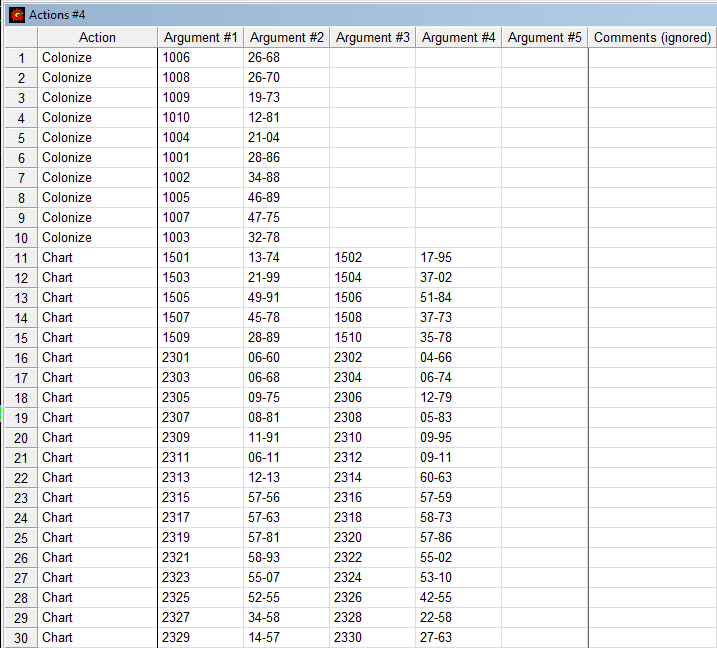Select the Argument #3 column header
Image resolution: width=717 pixels, height=648 pixels.
(x=372, y=37)
